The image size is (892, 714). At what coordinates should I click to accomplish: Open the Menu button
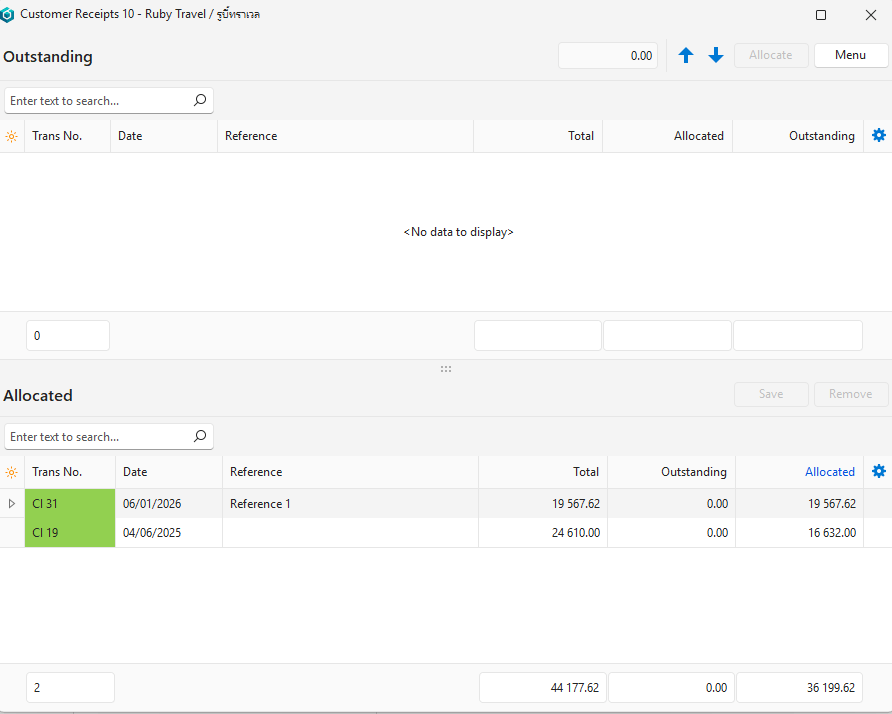point(850,56)
